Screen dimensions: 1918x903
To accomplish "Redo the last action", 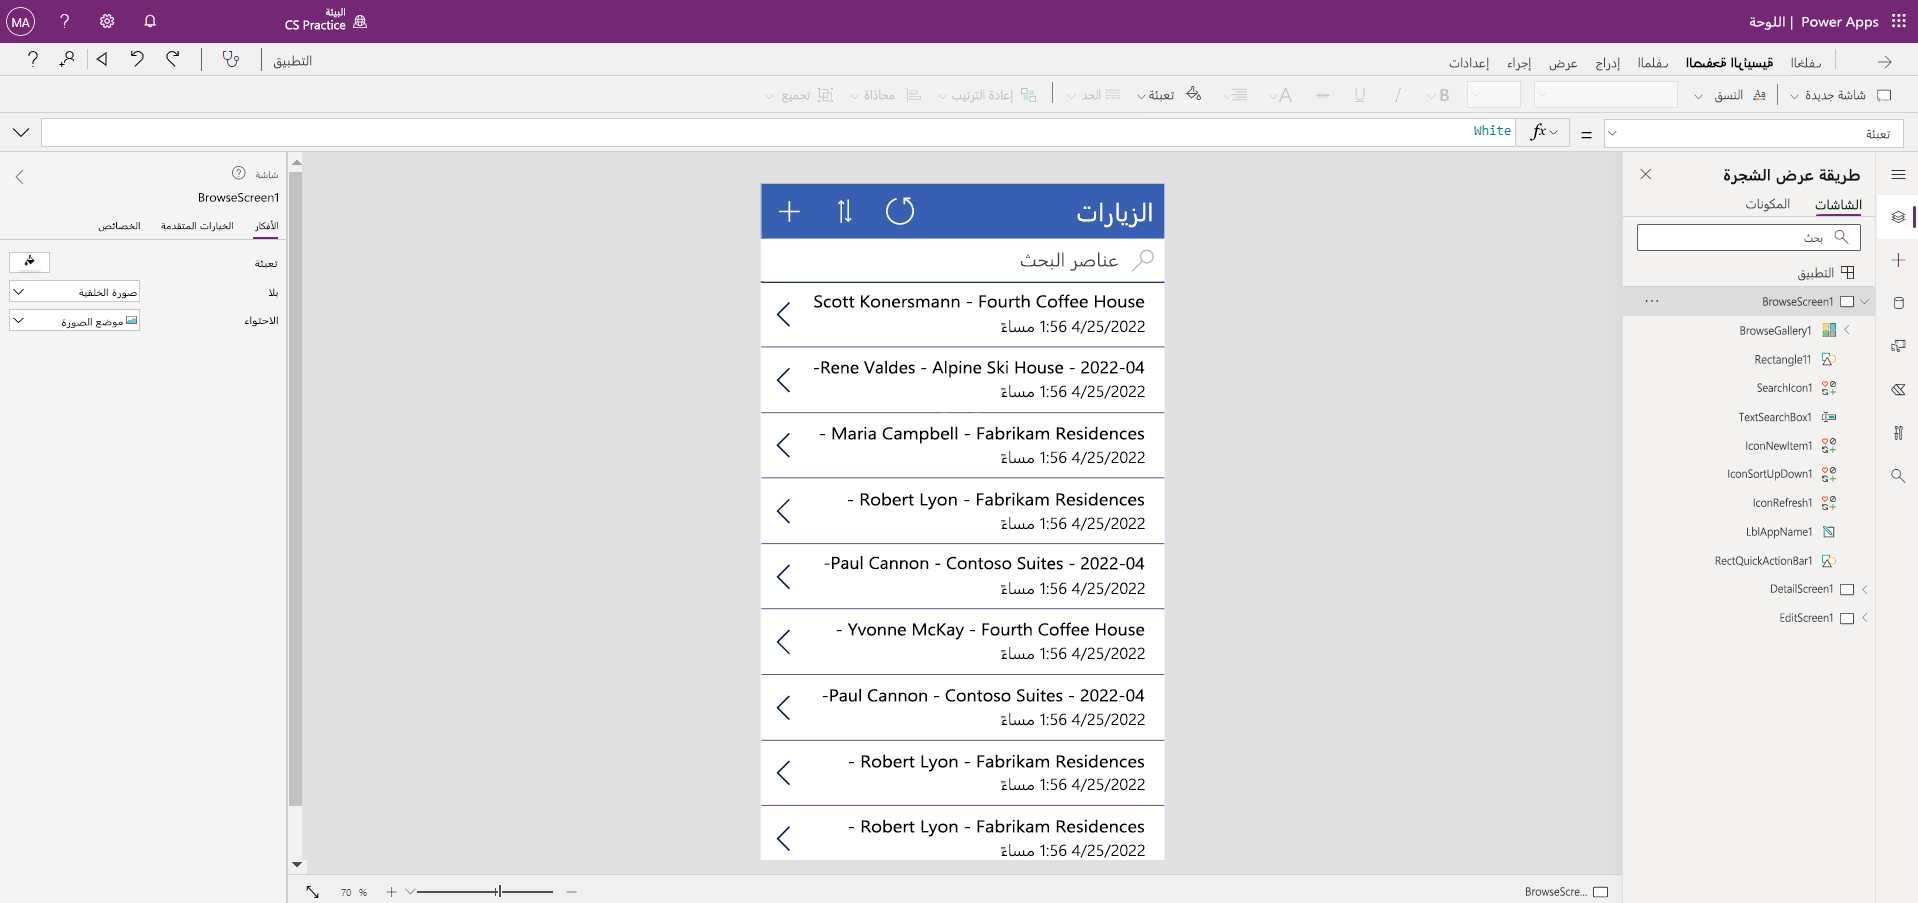I will coord(173,59).
